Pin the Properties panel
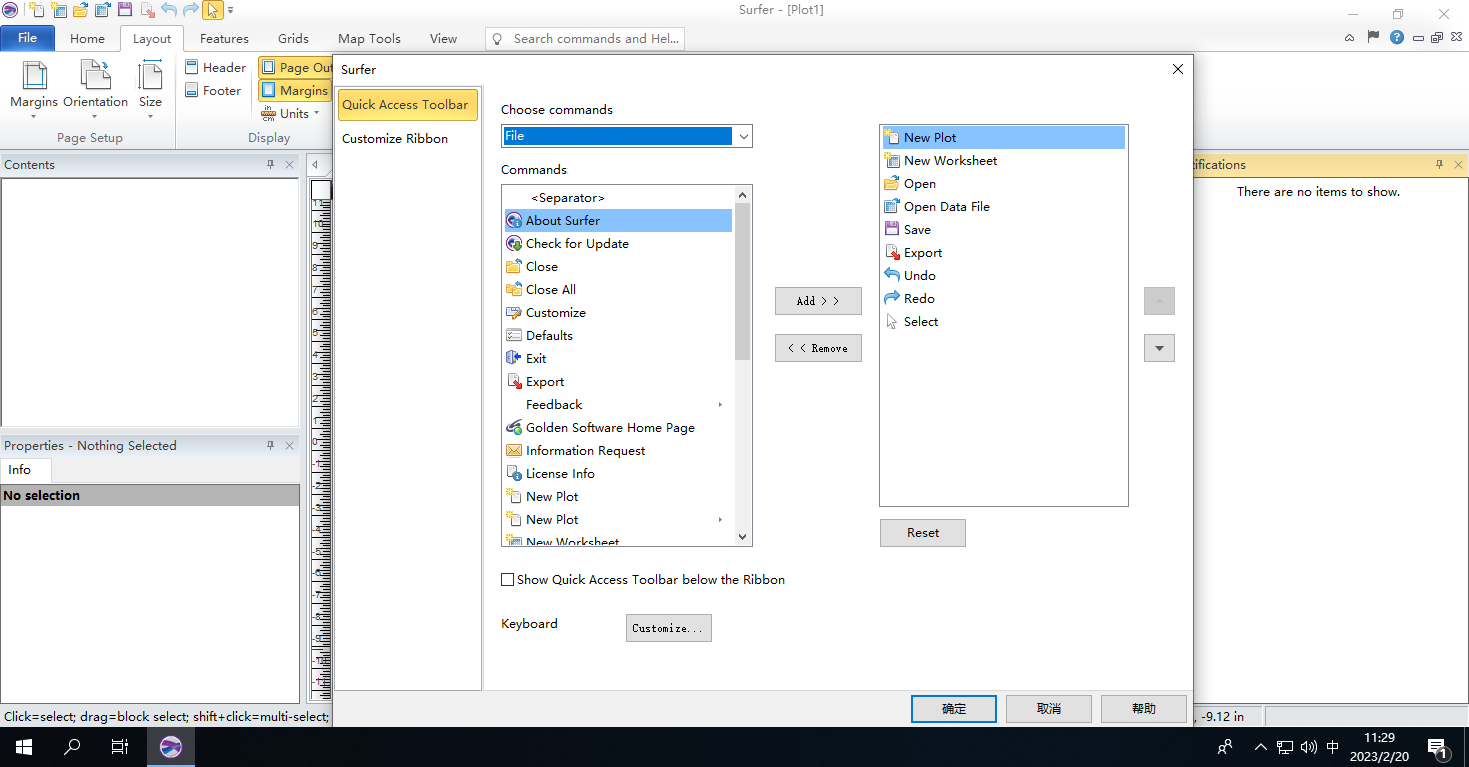The height and width of the screenshot is (767, 1469). 270,446
